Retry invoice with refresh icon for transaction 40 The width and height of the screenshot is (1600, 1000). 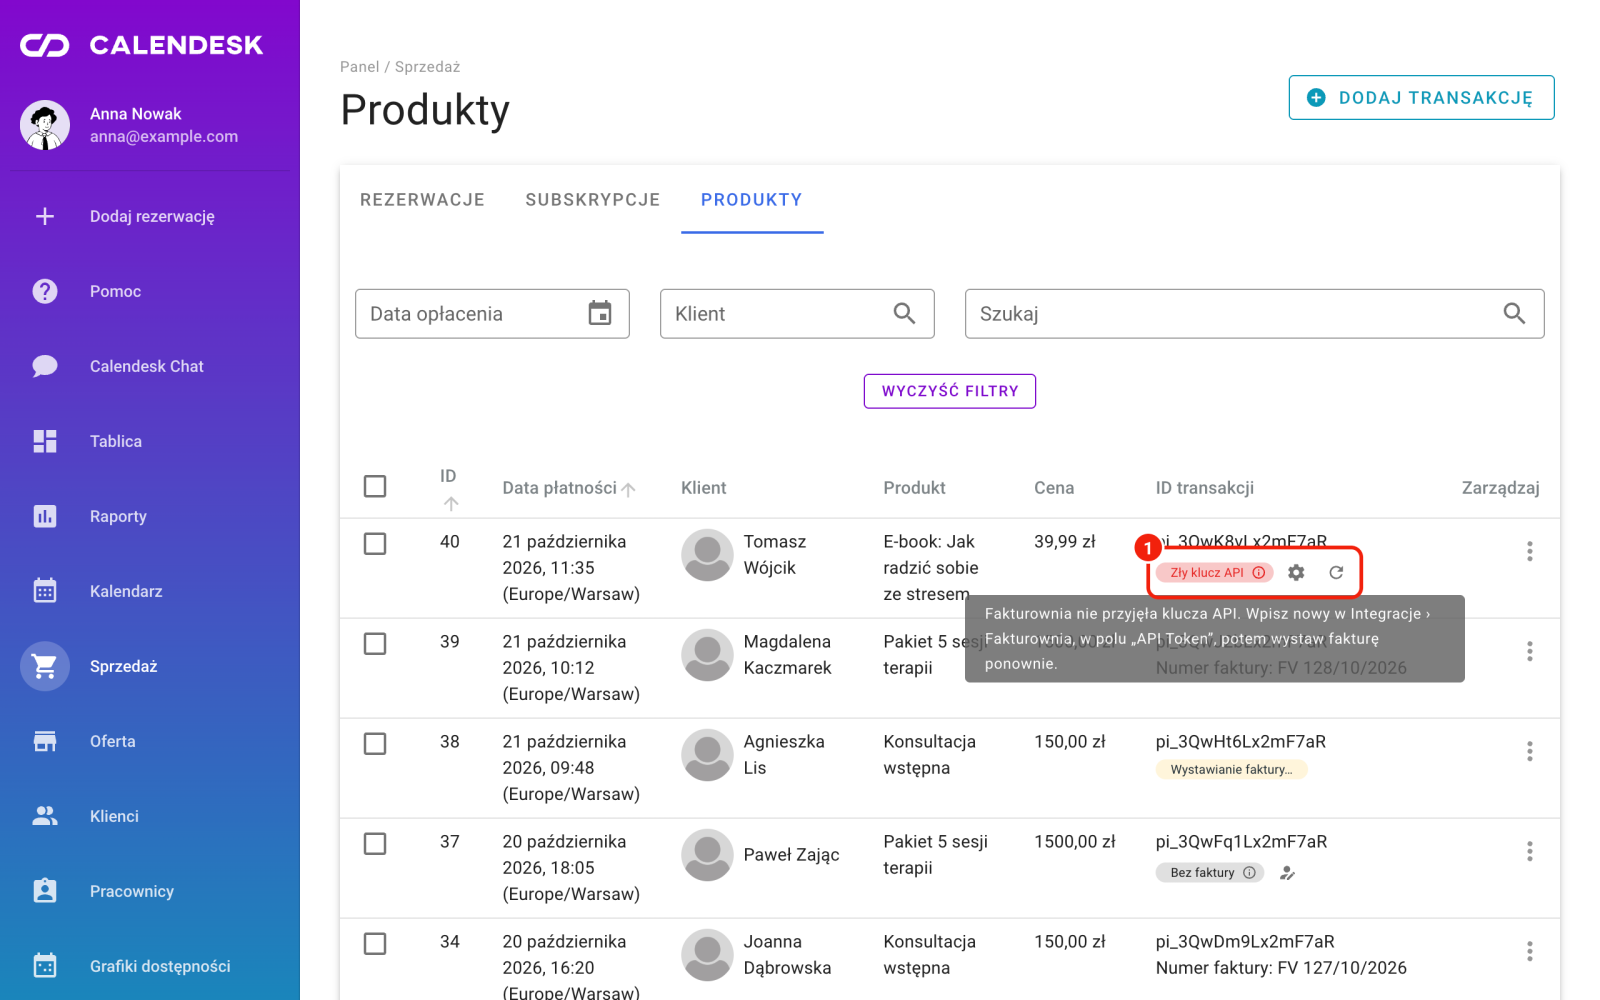(x=1336, y=573)
